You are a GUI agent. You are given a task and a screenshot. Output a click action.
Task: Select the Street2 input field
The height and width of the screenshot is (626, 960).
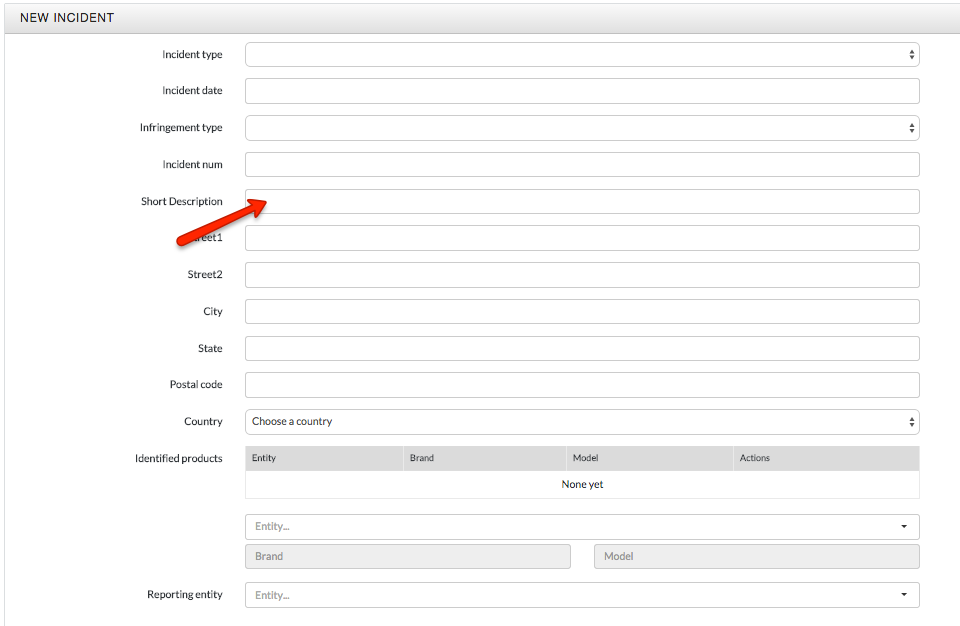click(x=580, y=275)
